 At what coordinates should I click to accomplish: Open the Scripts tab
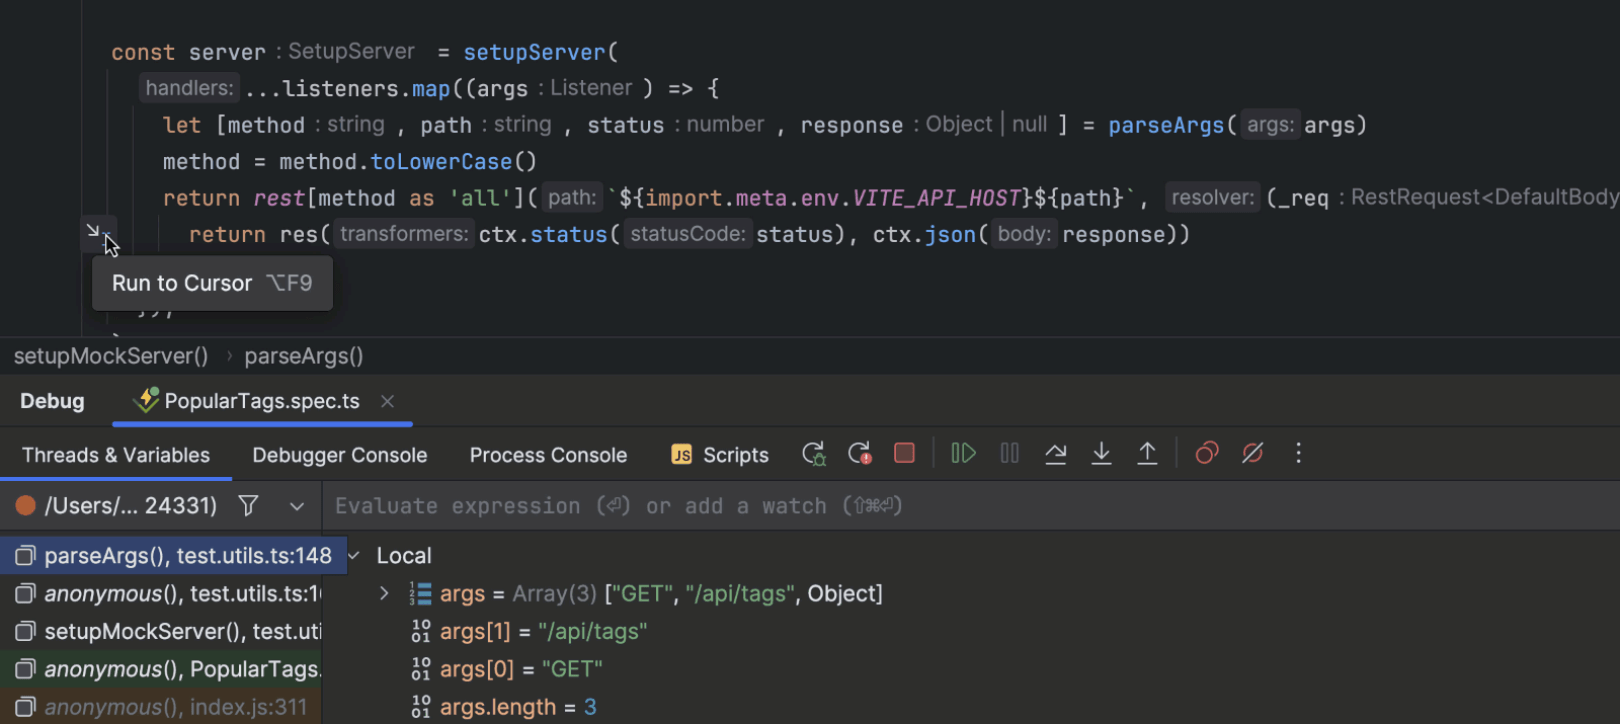720,455
